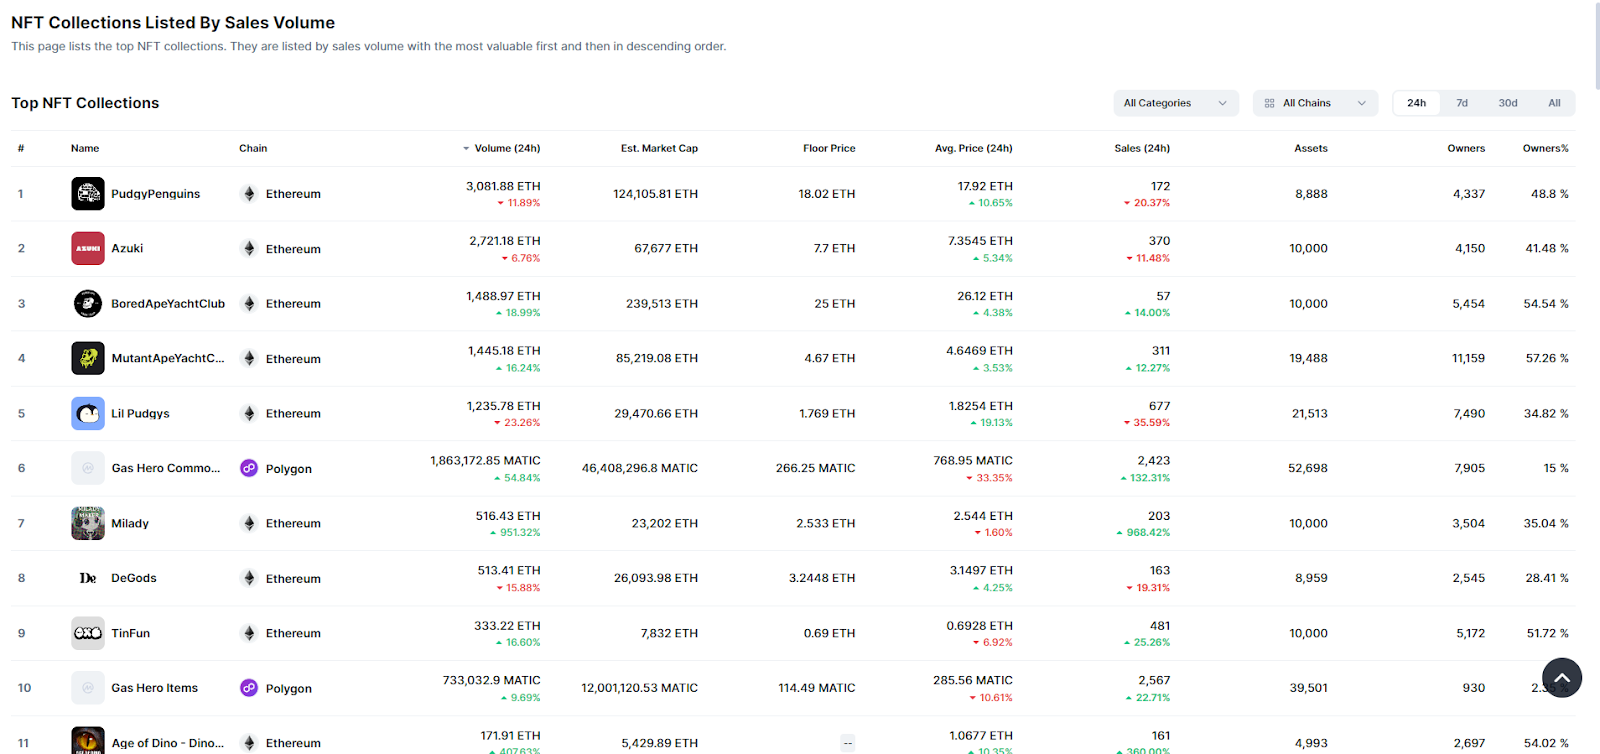Image resolution: width=1600 pixels, height=754 pixels.
Task: Click the Lil Pudgys penguin logo
Action: (x=88, y=413)
